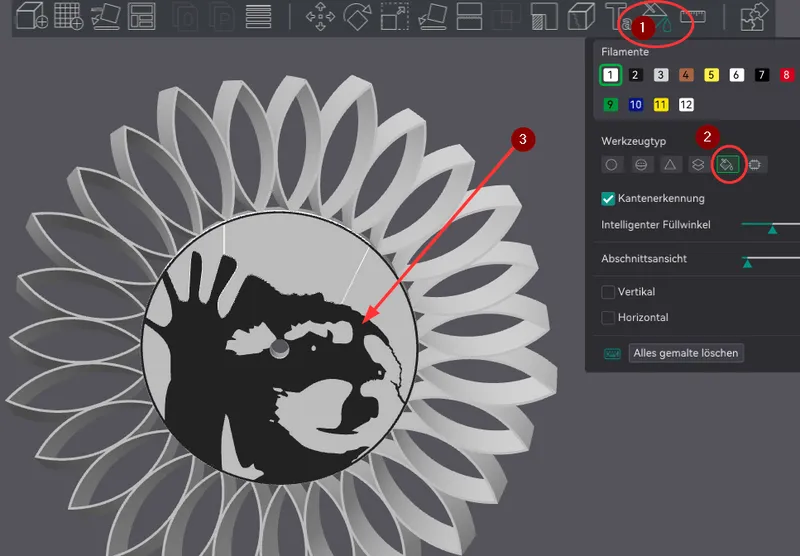Choose the Sphere brush tool type

pos(641,165)
